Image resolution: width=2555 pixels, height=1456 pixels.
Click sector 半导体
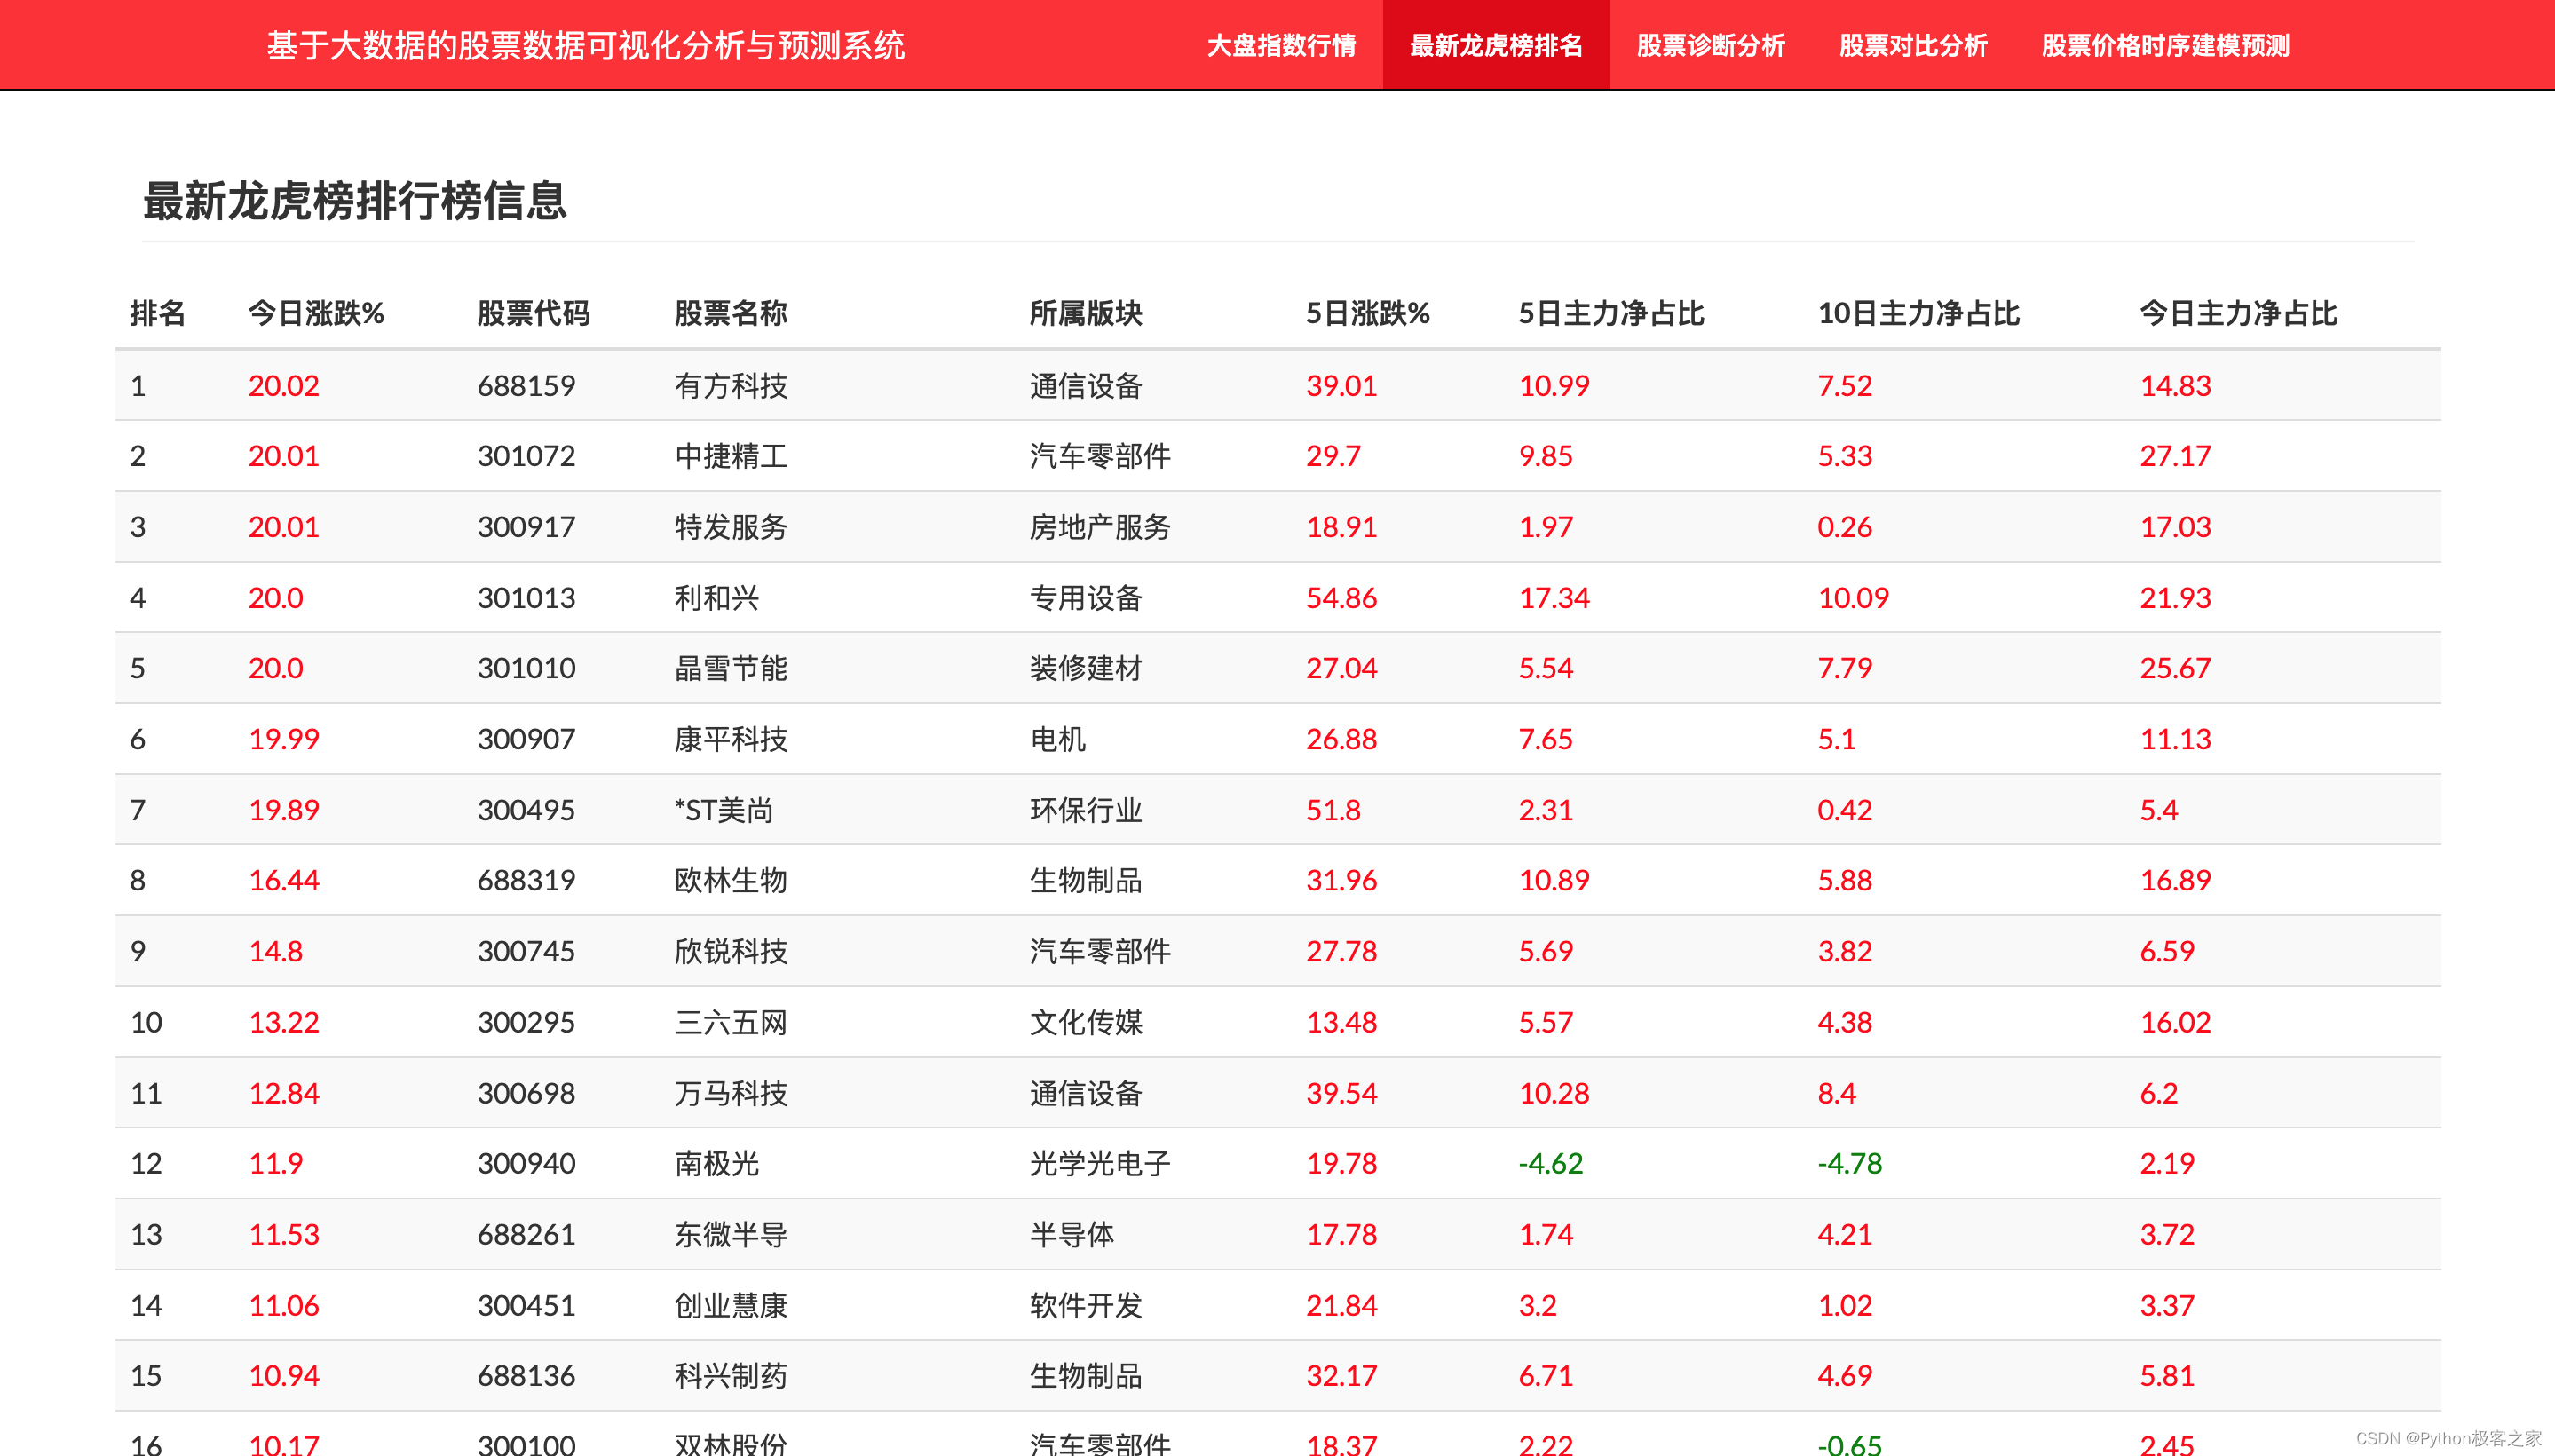pos(1072,1234)
